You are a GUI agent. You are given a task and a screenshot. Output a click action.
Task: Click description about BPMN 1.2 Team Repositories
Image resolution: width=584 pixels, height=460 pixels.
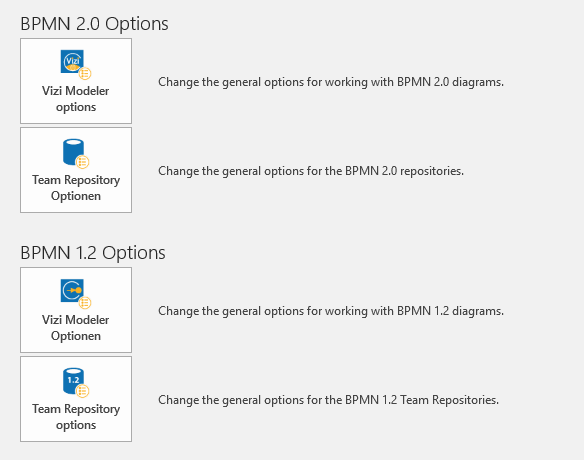pos(328,400)
